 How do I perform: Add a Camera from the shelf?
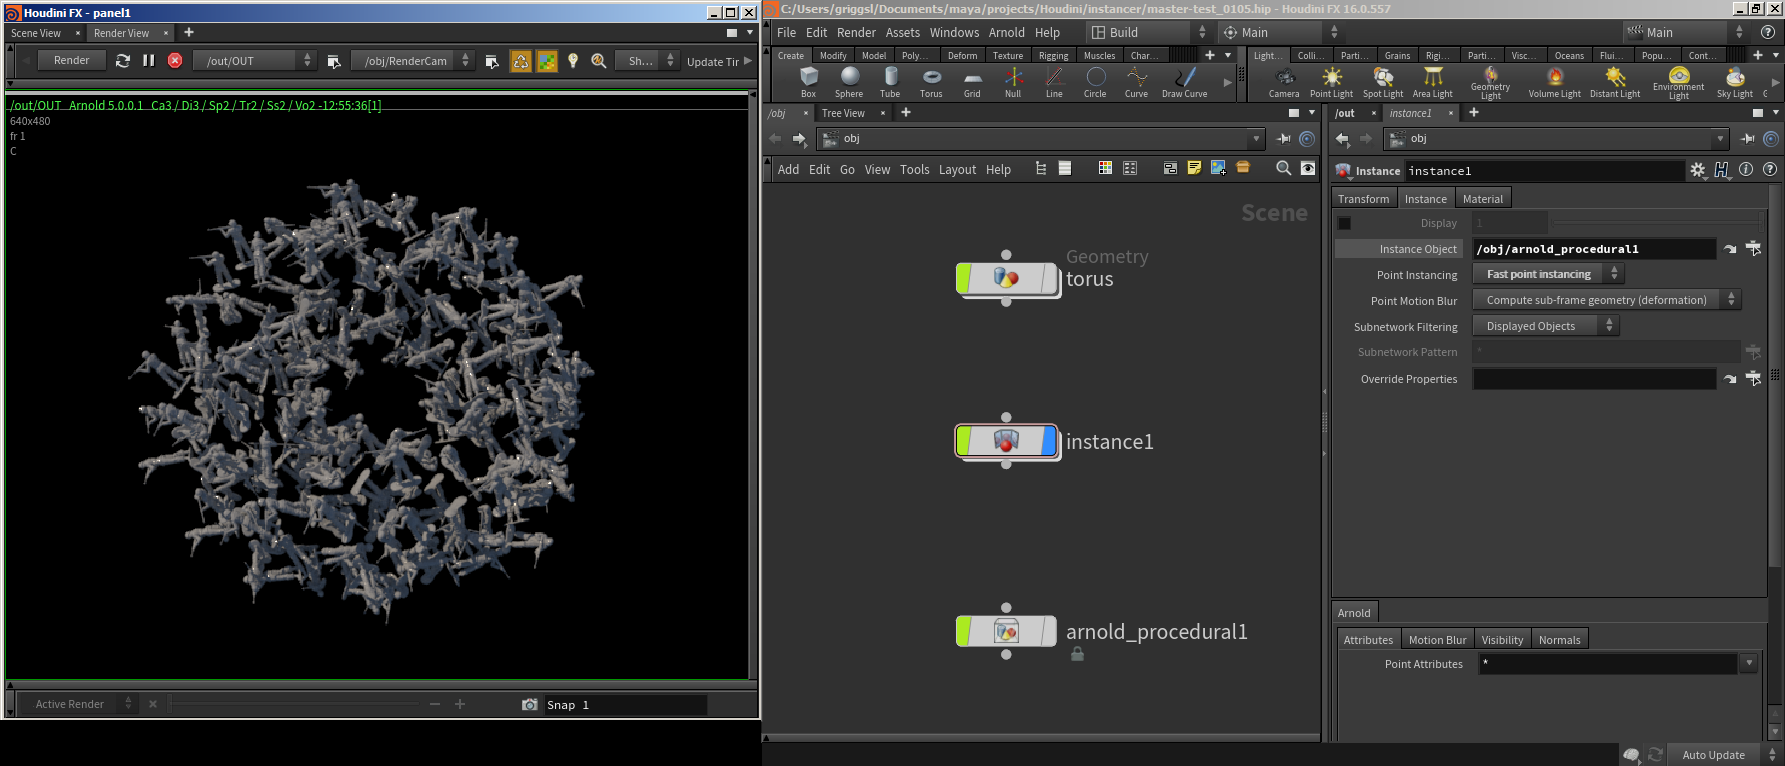pyautogui.click(x=1284, y=81)
